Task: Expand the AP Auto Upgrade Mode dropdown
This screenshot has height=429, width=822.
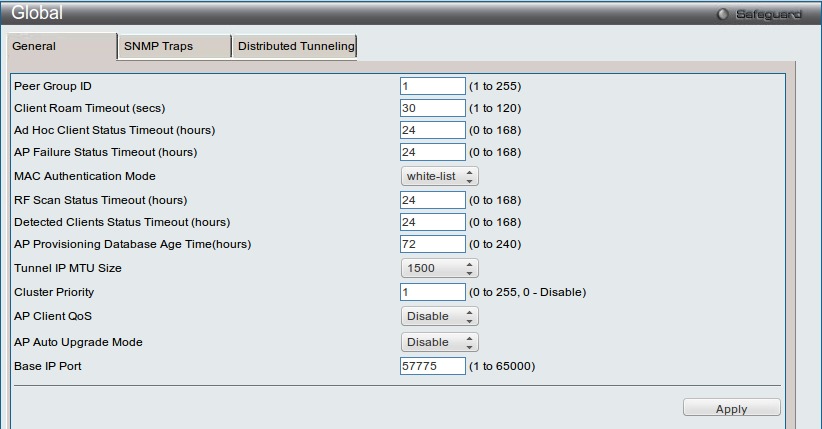Action: point(439,342)
